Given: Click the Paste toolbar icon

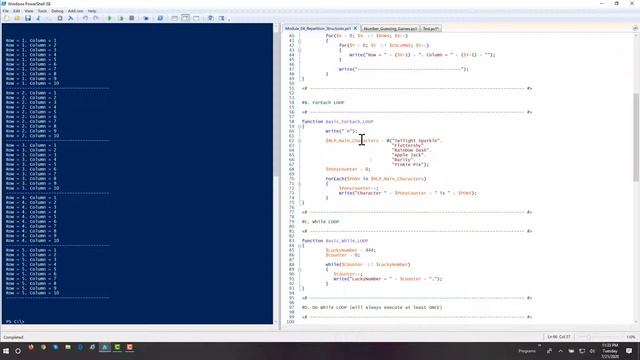Looking at the screenshot, I should coord(60,18).
